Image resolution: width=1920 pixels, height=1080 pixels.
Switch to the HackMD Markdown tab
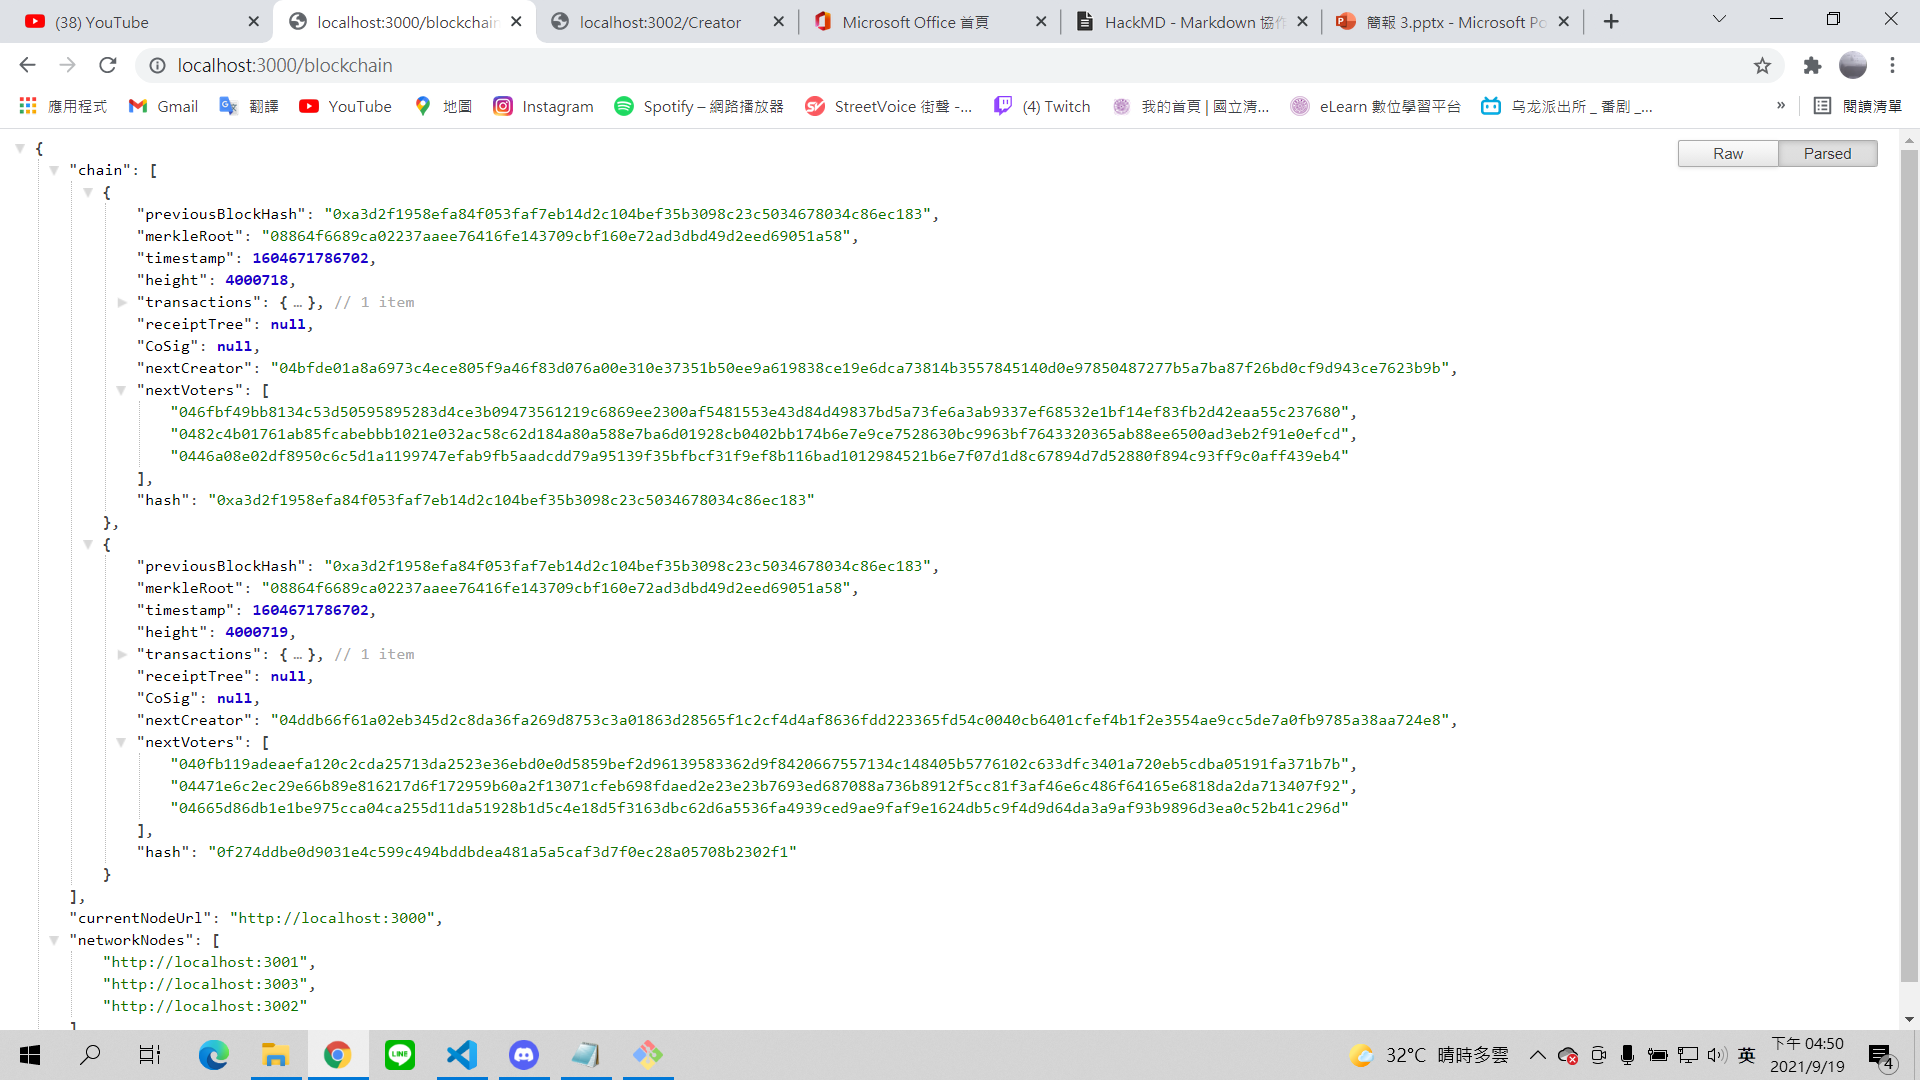[x=1192, y=21]
